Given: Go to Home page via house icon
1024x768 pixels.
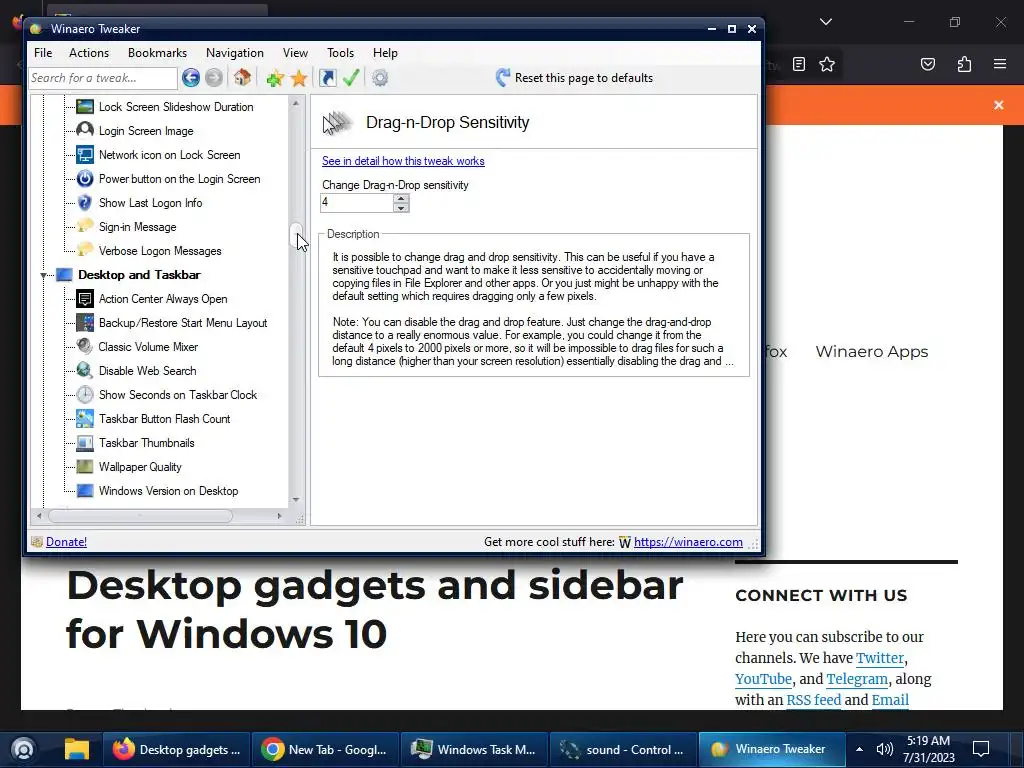Looking at the screenshot, I should click(242, 78).
